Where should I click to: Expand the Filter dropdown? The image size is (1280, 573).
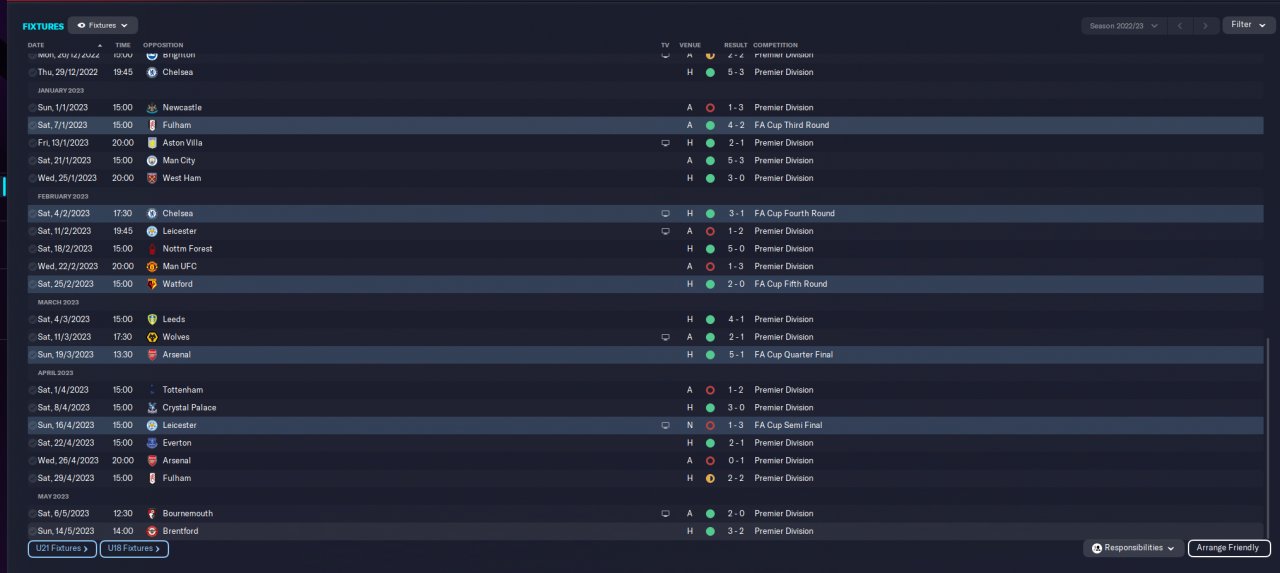[1248, 25]
